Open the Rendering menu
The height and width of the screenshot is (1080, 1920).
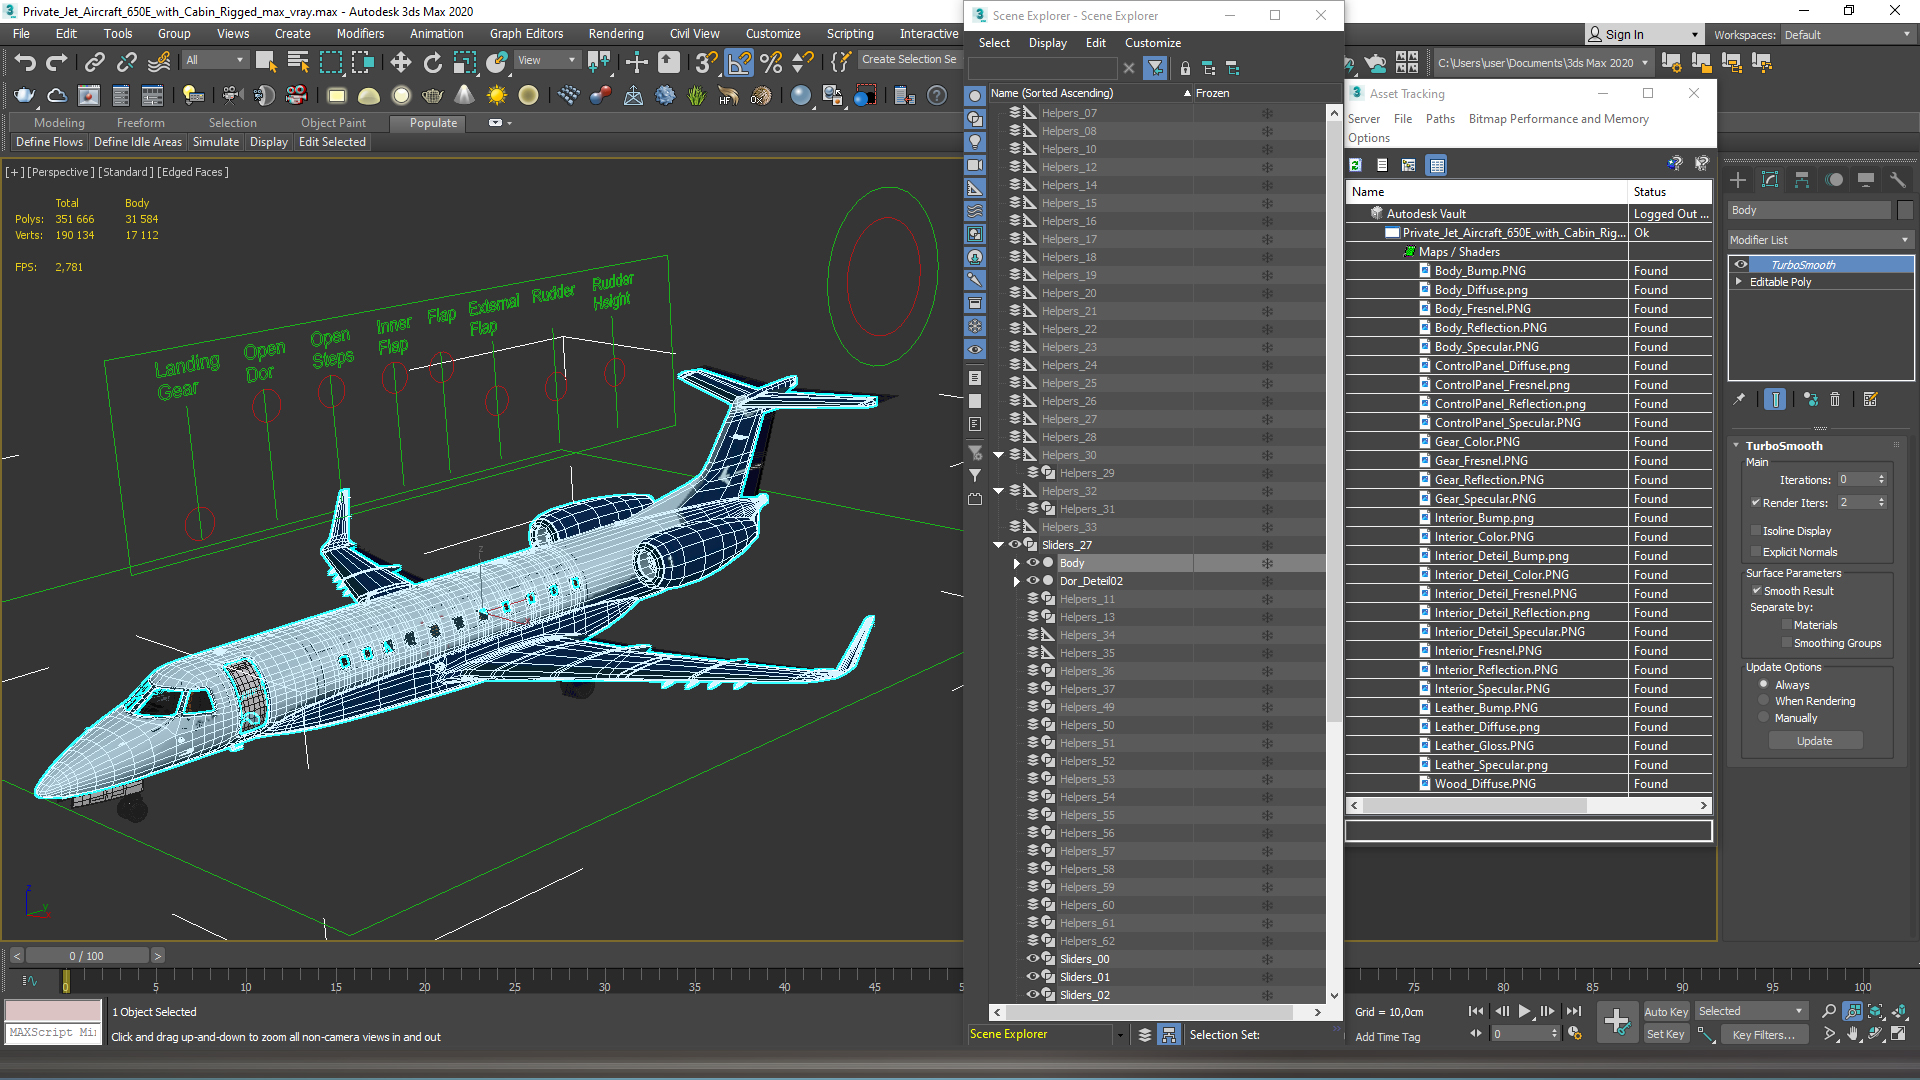[616, 33]
